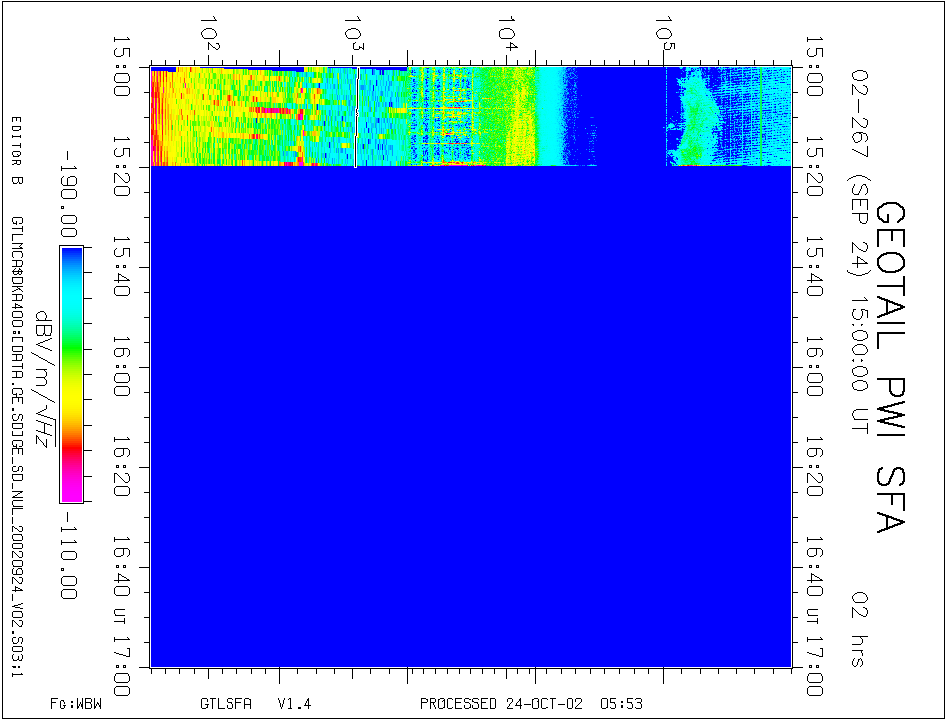
Task: Click the 10⁵ frequency axis label
Action: coord(664,31)
